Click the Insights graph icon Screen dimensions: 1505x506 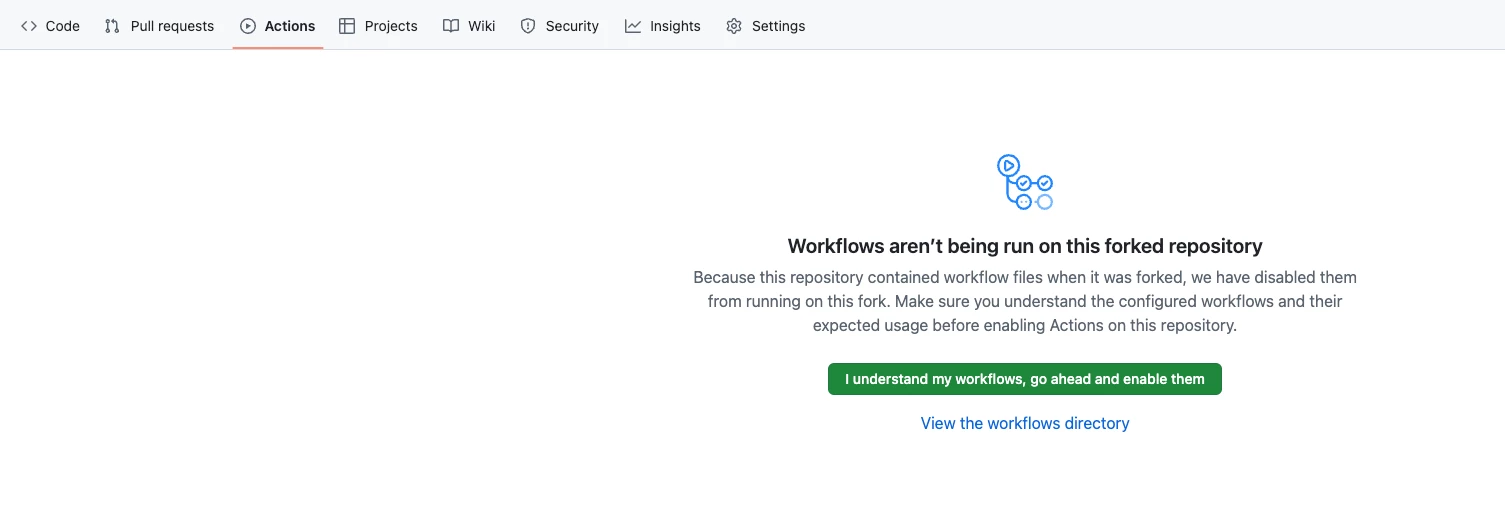pos(633,26)
